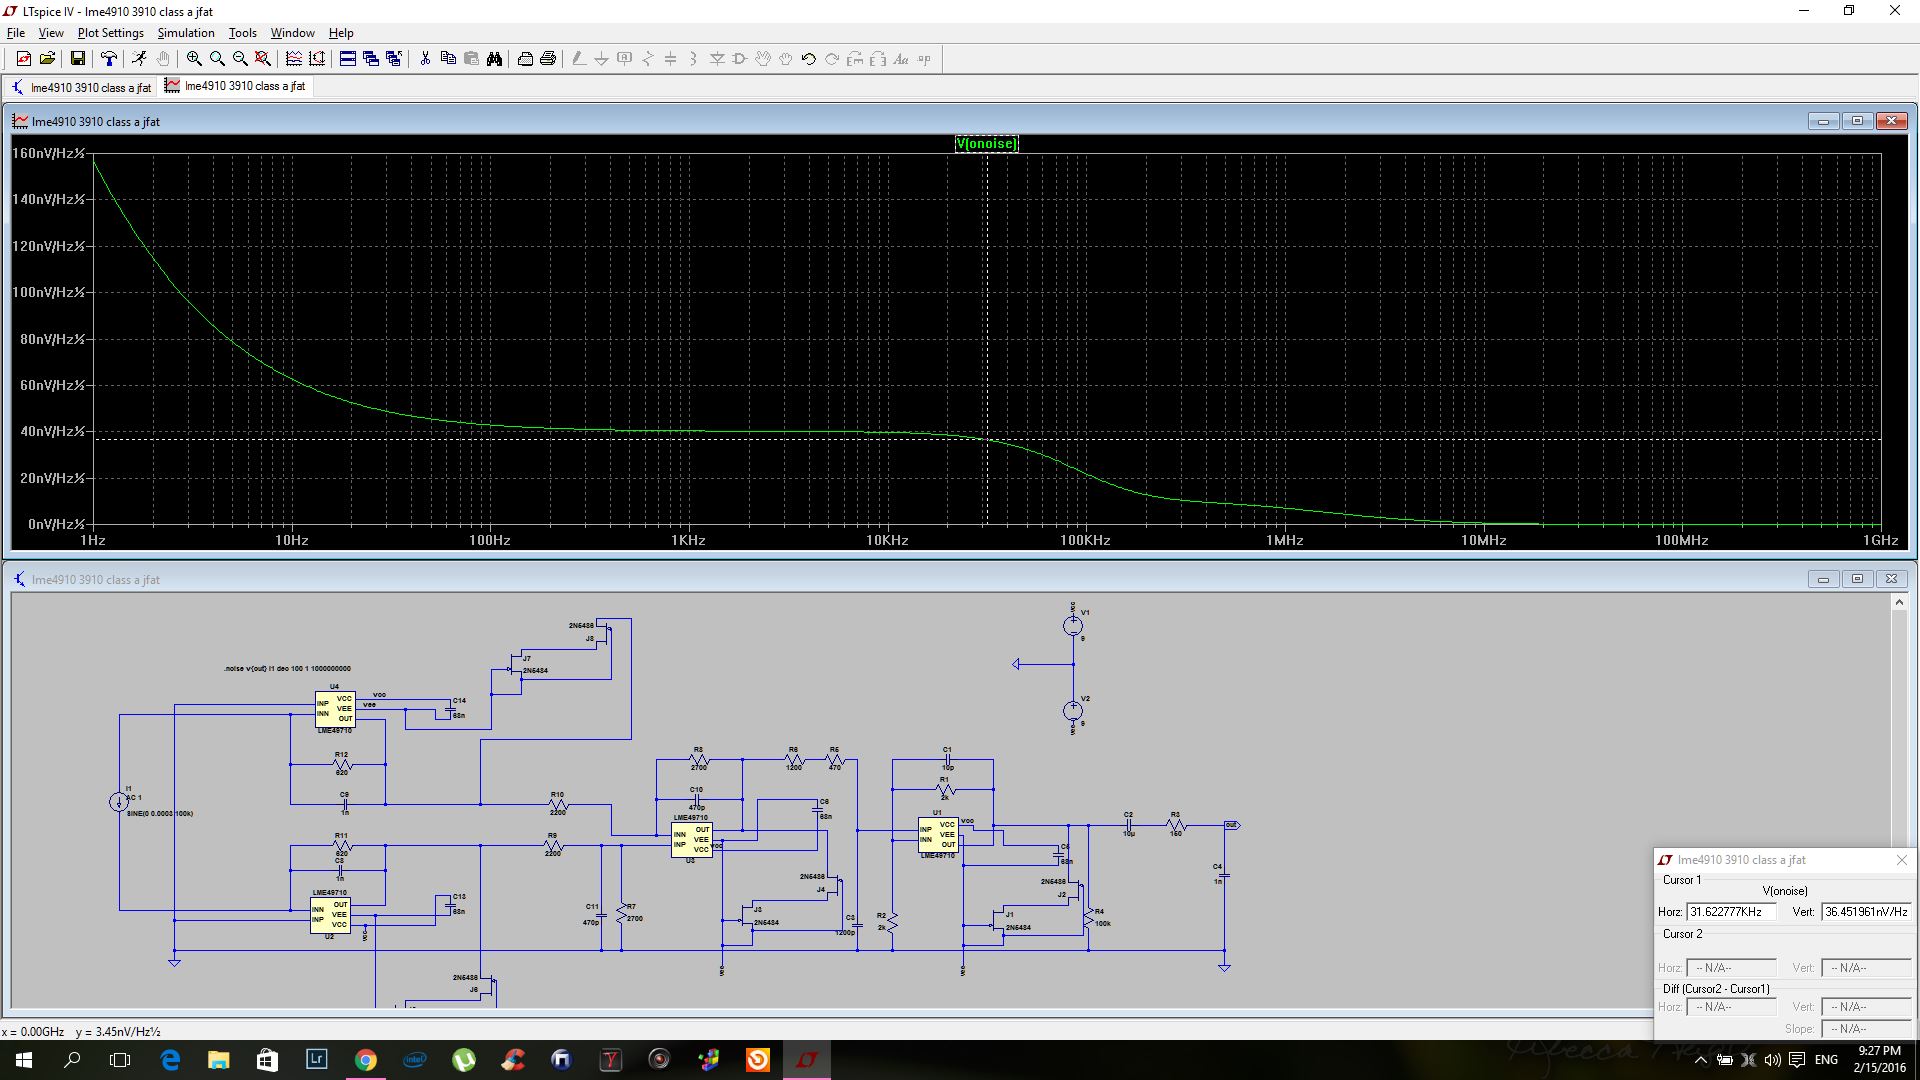Open the Window menu
Screen dimensions: 1920x1080
pyautogui.click(x=292, y=33)
